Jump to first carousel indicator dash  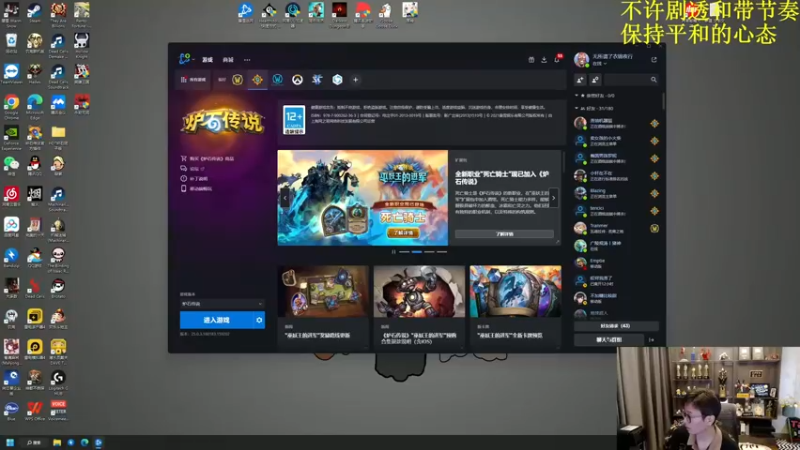pos(404,252)
